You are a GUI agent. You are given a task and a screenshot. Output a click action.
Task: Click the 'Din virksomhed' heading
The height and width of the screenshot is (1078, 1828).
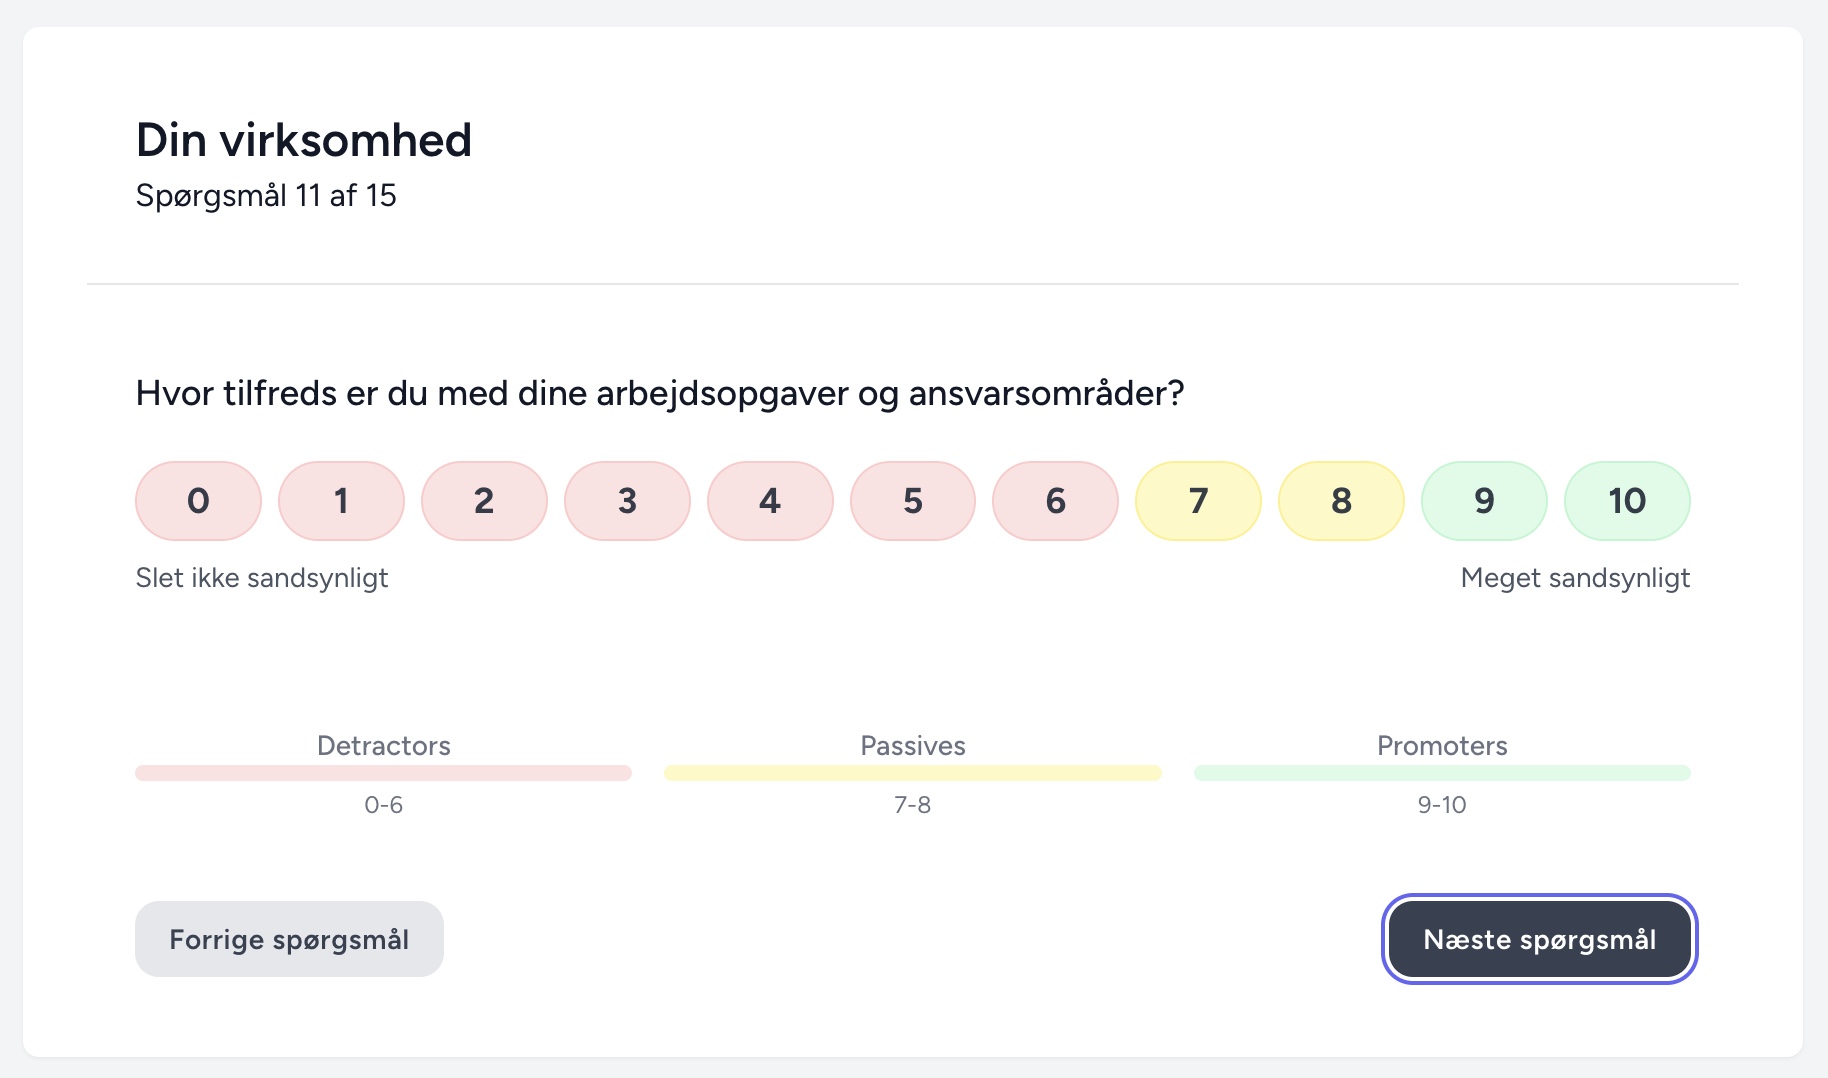(x=304, y=140)
